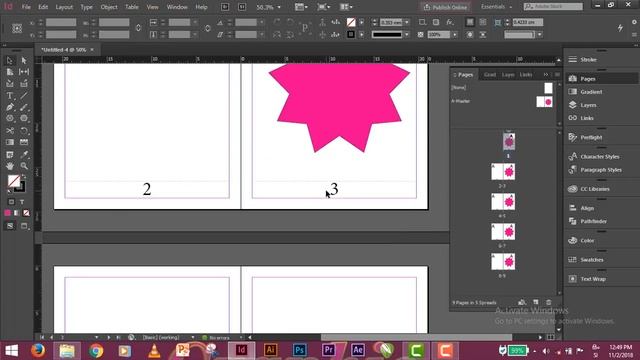Toggle formatting affects text
Screen dimensions: 640x360
[x=22, y=202]
